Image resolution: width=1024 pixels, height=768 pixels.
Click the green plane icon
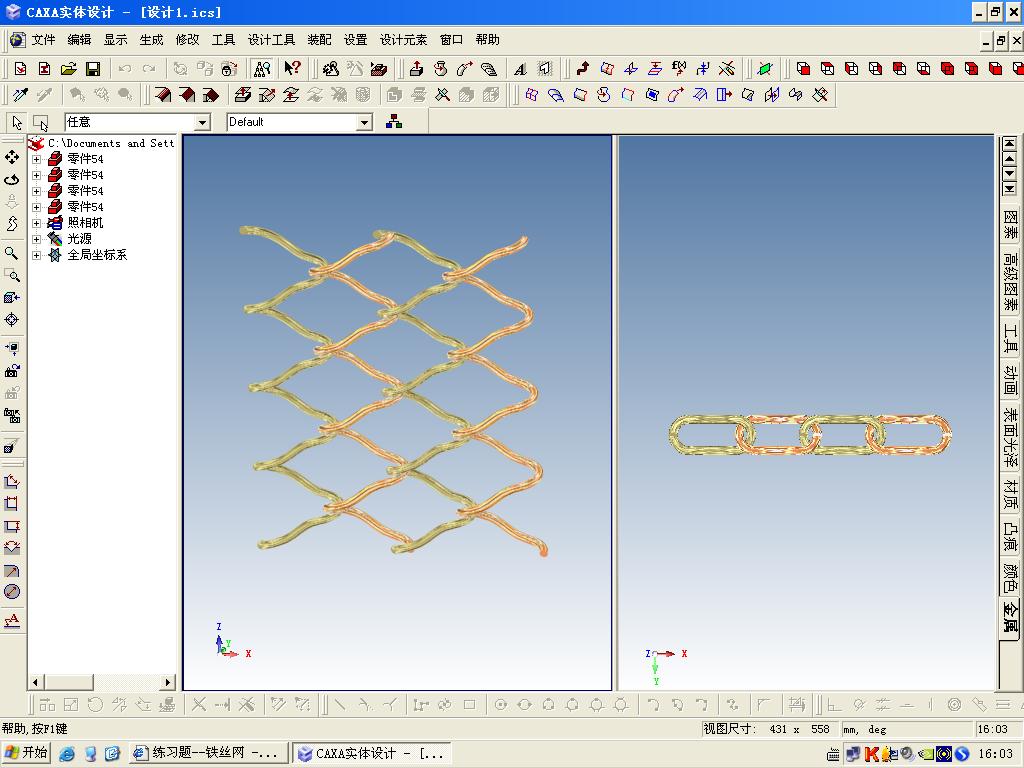[765, 69]
